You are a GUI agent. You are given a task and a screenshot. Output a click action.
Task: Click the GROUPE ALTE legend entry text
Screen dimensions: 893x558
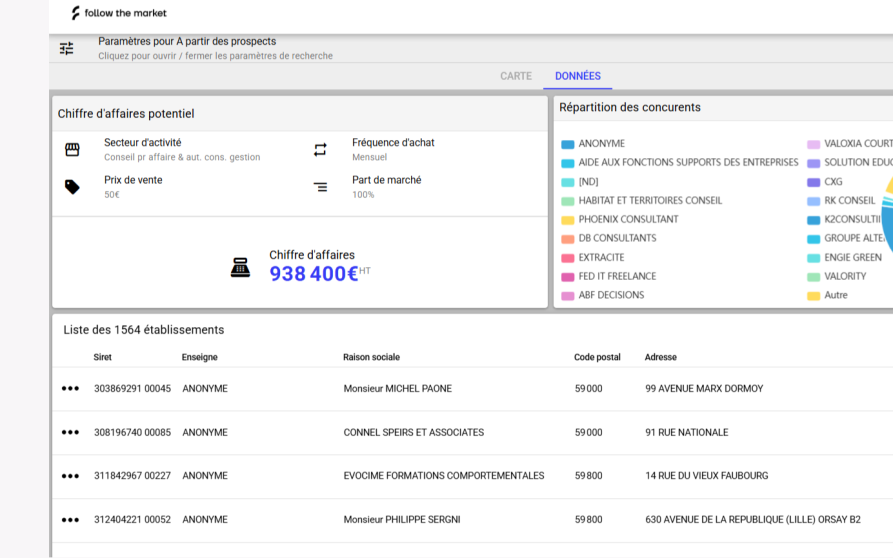(x=854, y=238)
